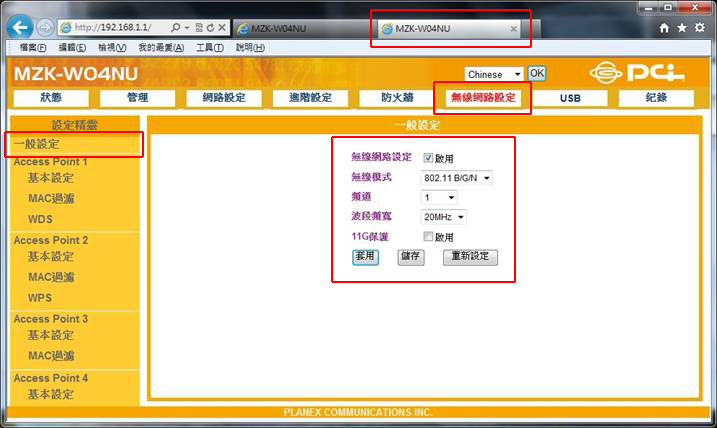Viewport: 717px width, 428px height.
Task: Click the Access Point 2 heading
Action: 51,240
